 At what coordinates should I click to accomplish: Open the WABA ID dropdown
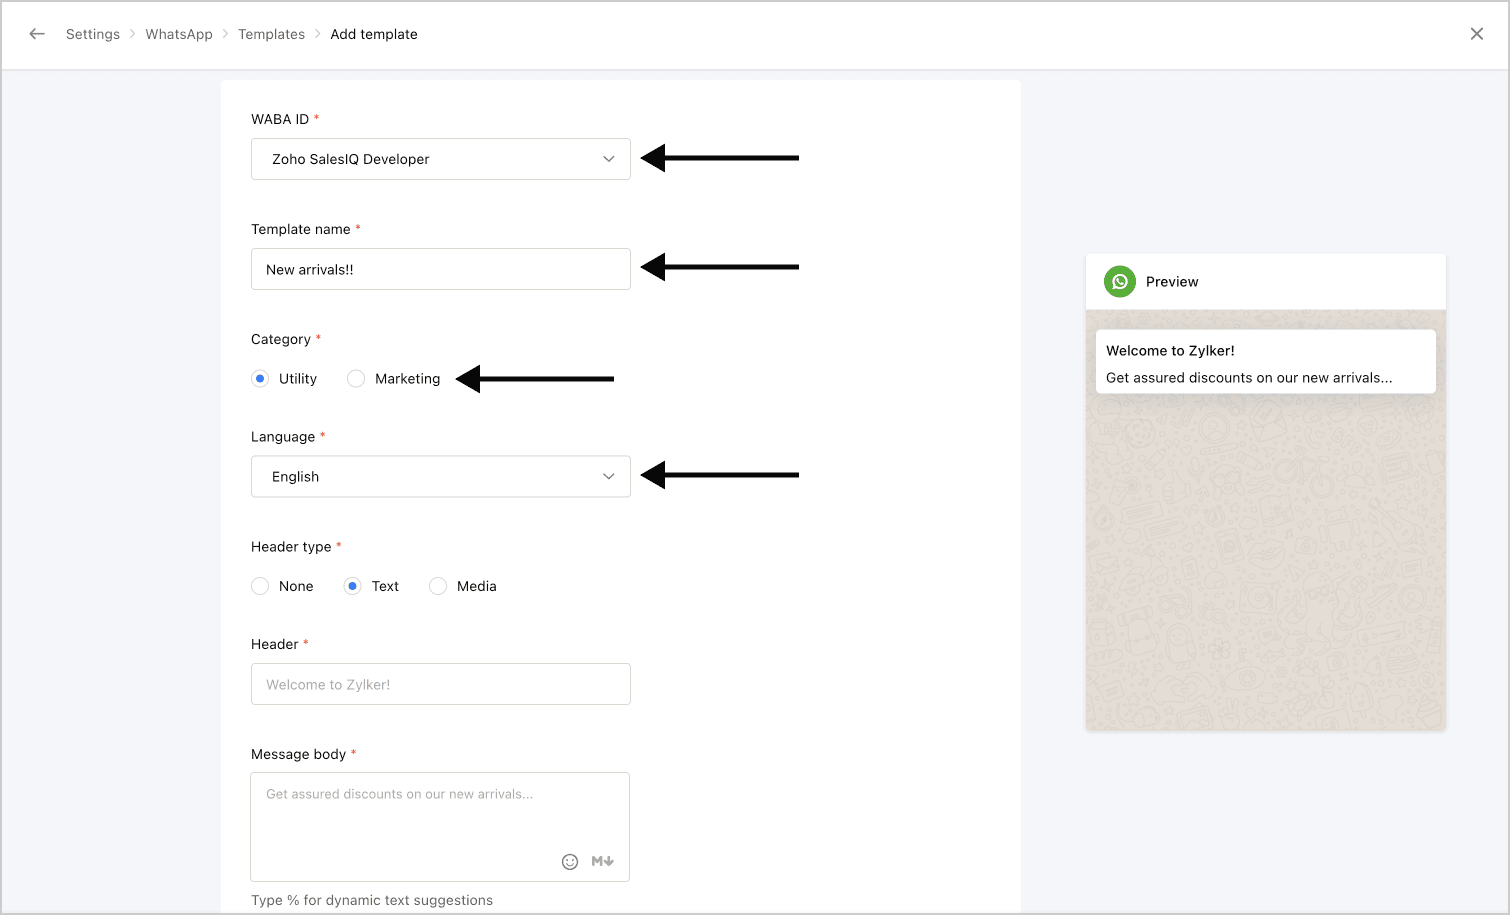(441, 159)
